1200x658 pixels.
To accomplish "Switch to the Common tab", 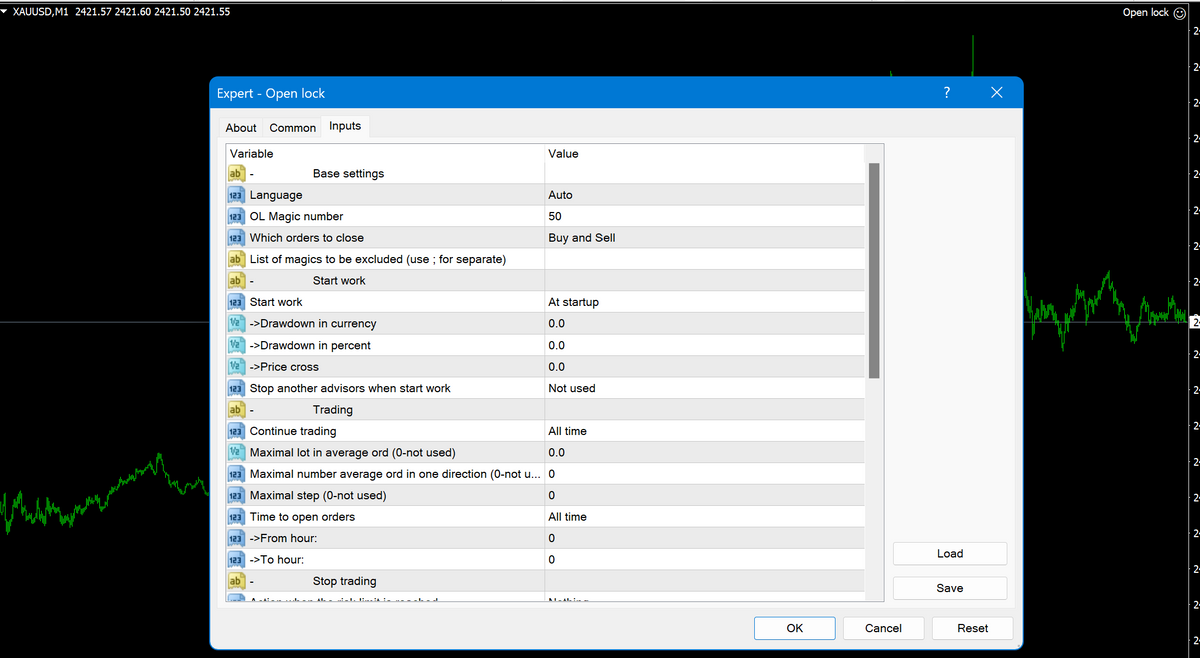I will [x=293, y=128].
